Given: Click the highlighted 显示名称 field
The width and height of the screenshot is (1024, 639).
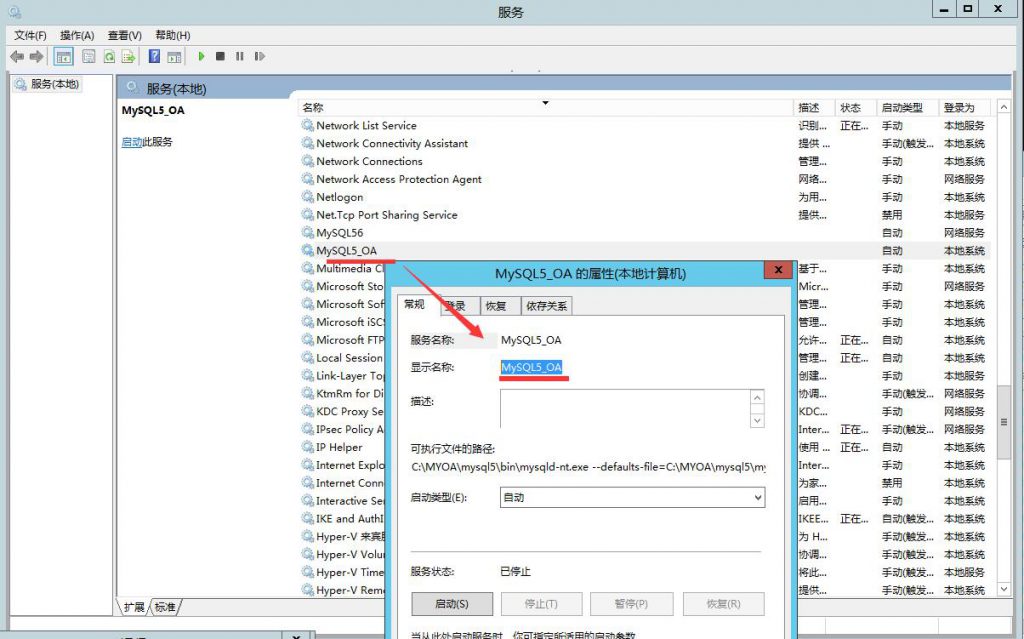Looking at the screenshot, I should pyautogui.click(x=532, y=367).
